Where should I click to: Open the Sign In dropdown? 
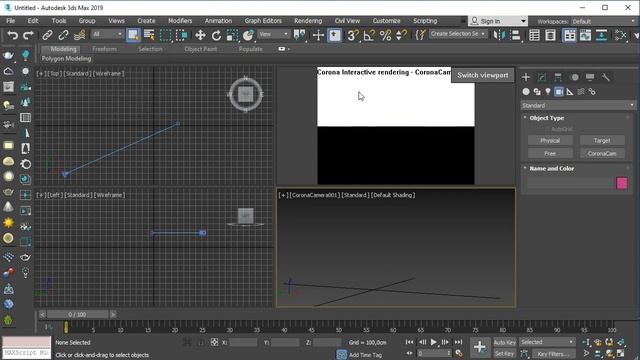click(498, 21)
